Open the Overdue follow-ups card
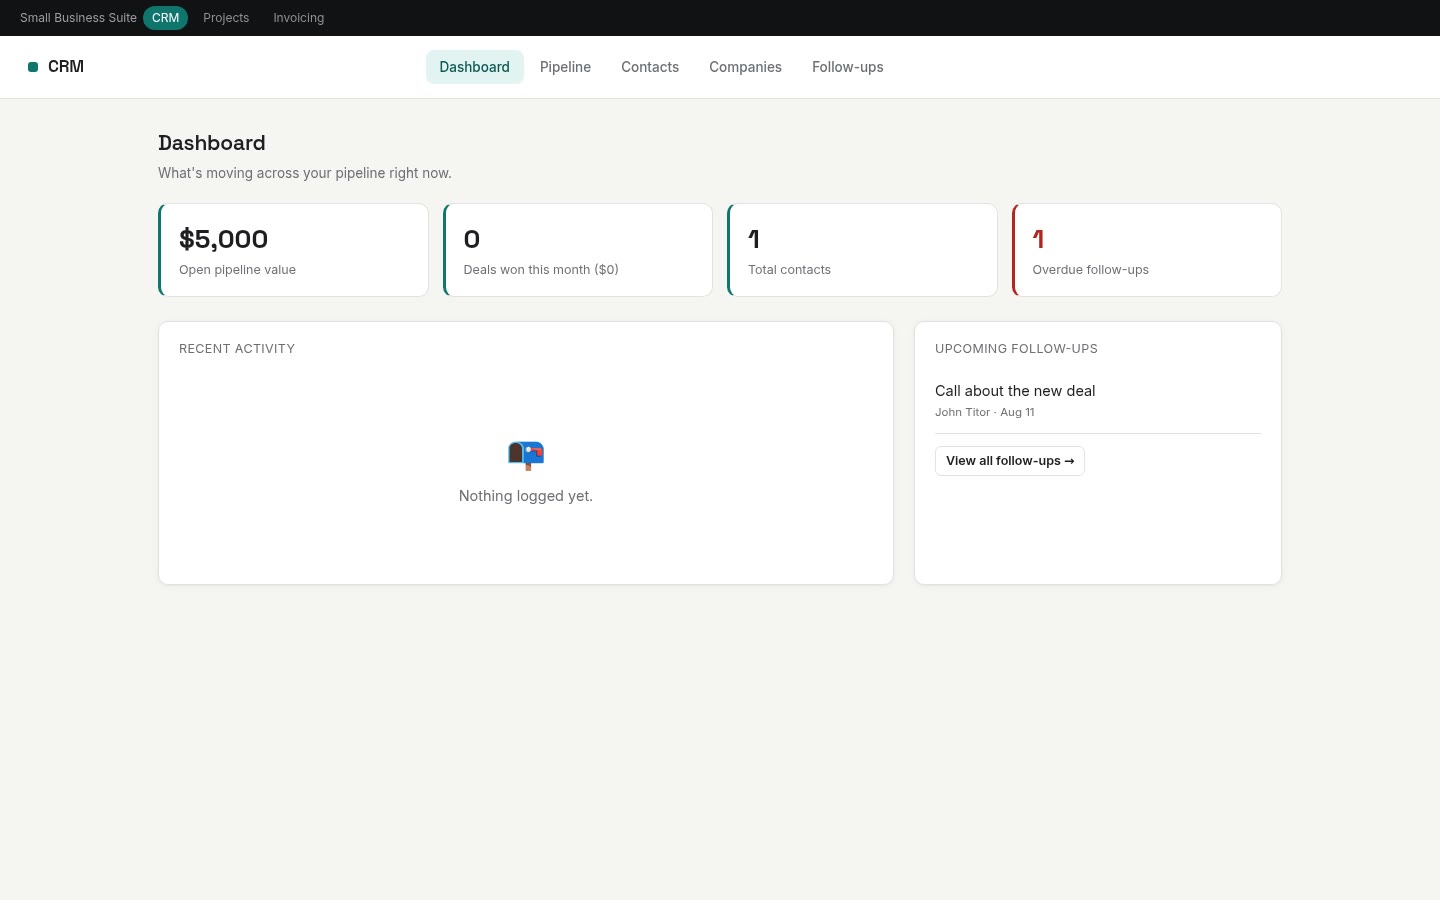This screenshot has height=900, width=1440. [1147, 250]
